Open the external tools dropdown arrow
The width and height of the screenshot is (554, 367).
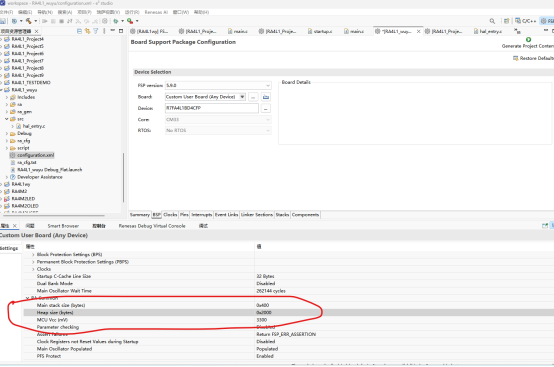click(137, 21)
